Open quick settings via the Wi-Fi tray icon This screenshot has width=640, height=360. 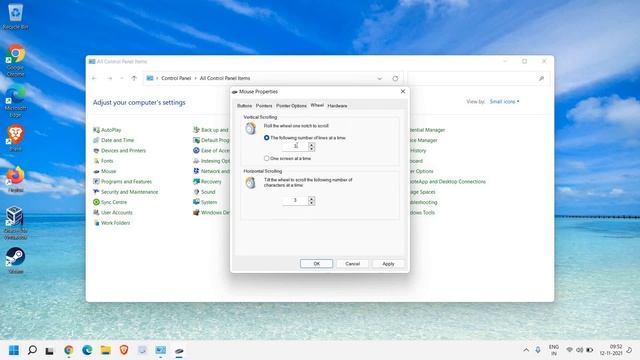coord(569,350)
